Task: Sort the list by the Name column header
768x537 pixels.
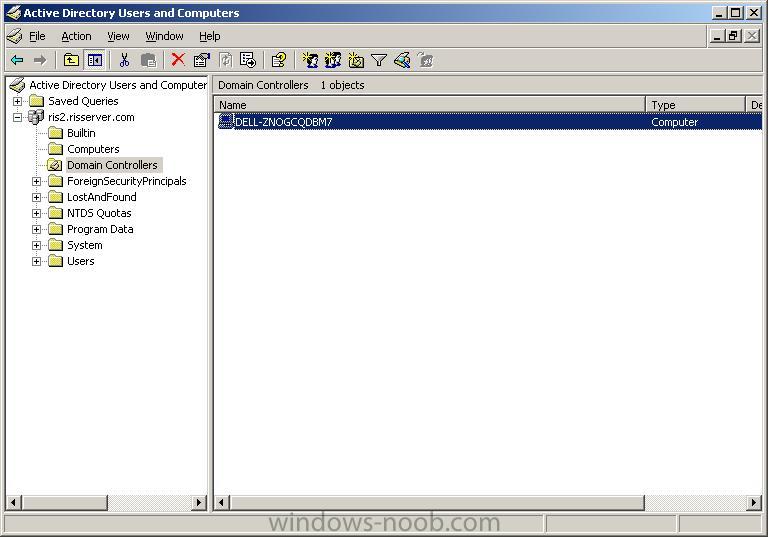Action: coord(430,105)
